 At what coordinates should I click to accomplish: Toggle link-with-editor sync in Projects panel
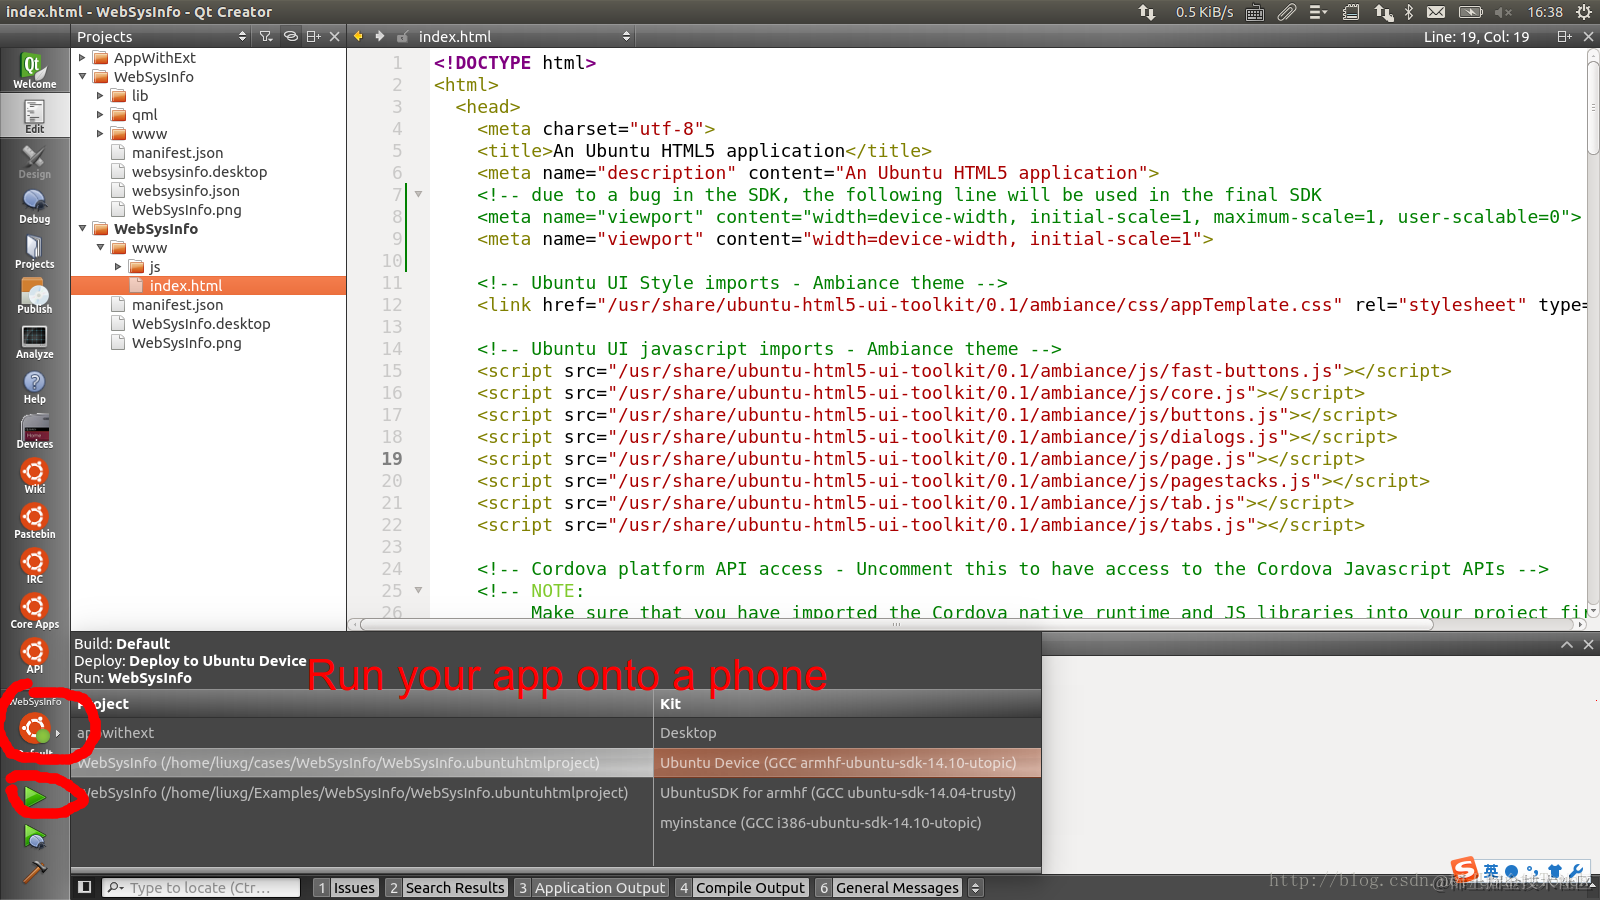290,36
